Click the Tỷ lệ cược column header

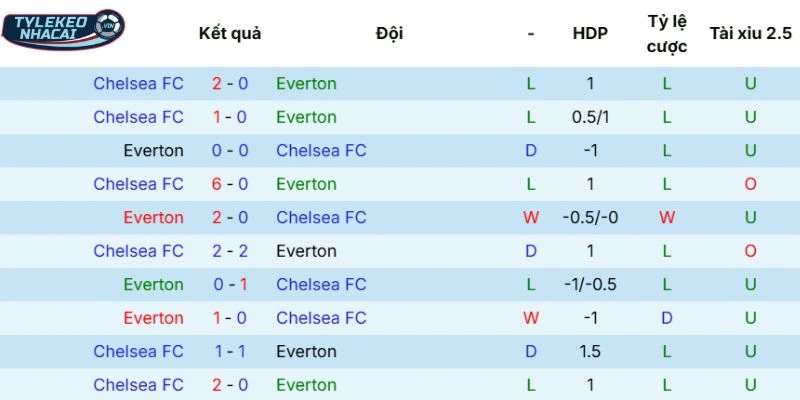tap(667, 33)
